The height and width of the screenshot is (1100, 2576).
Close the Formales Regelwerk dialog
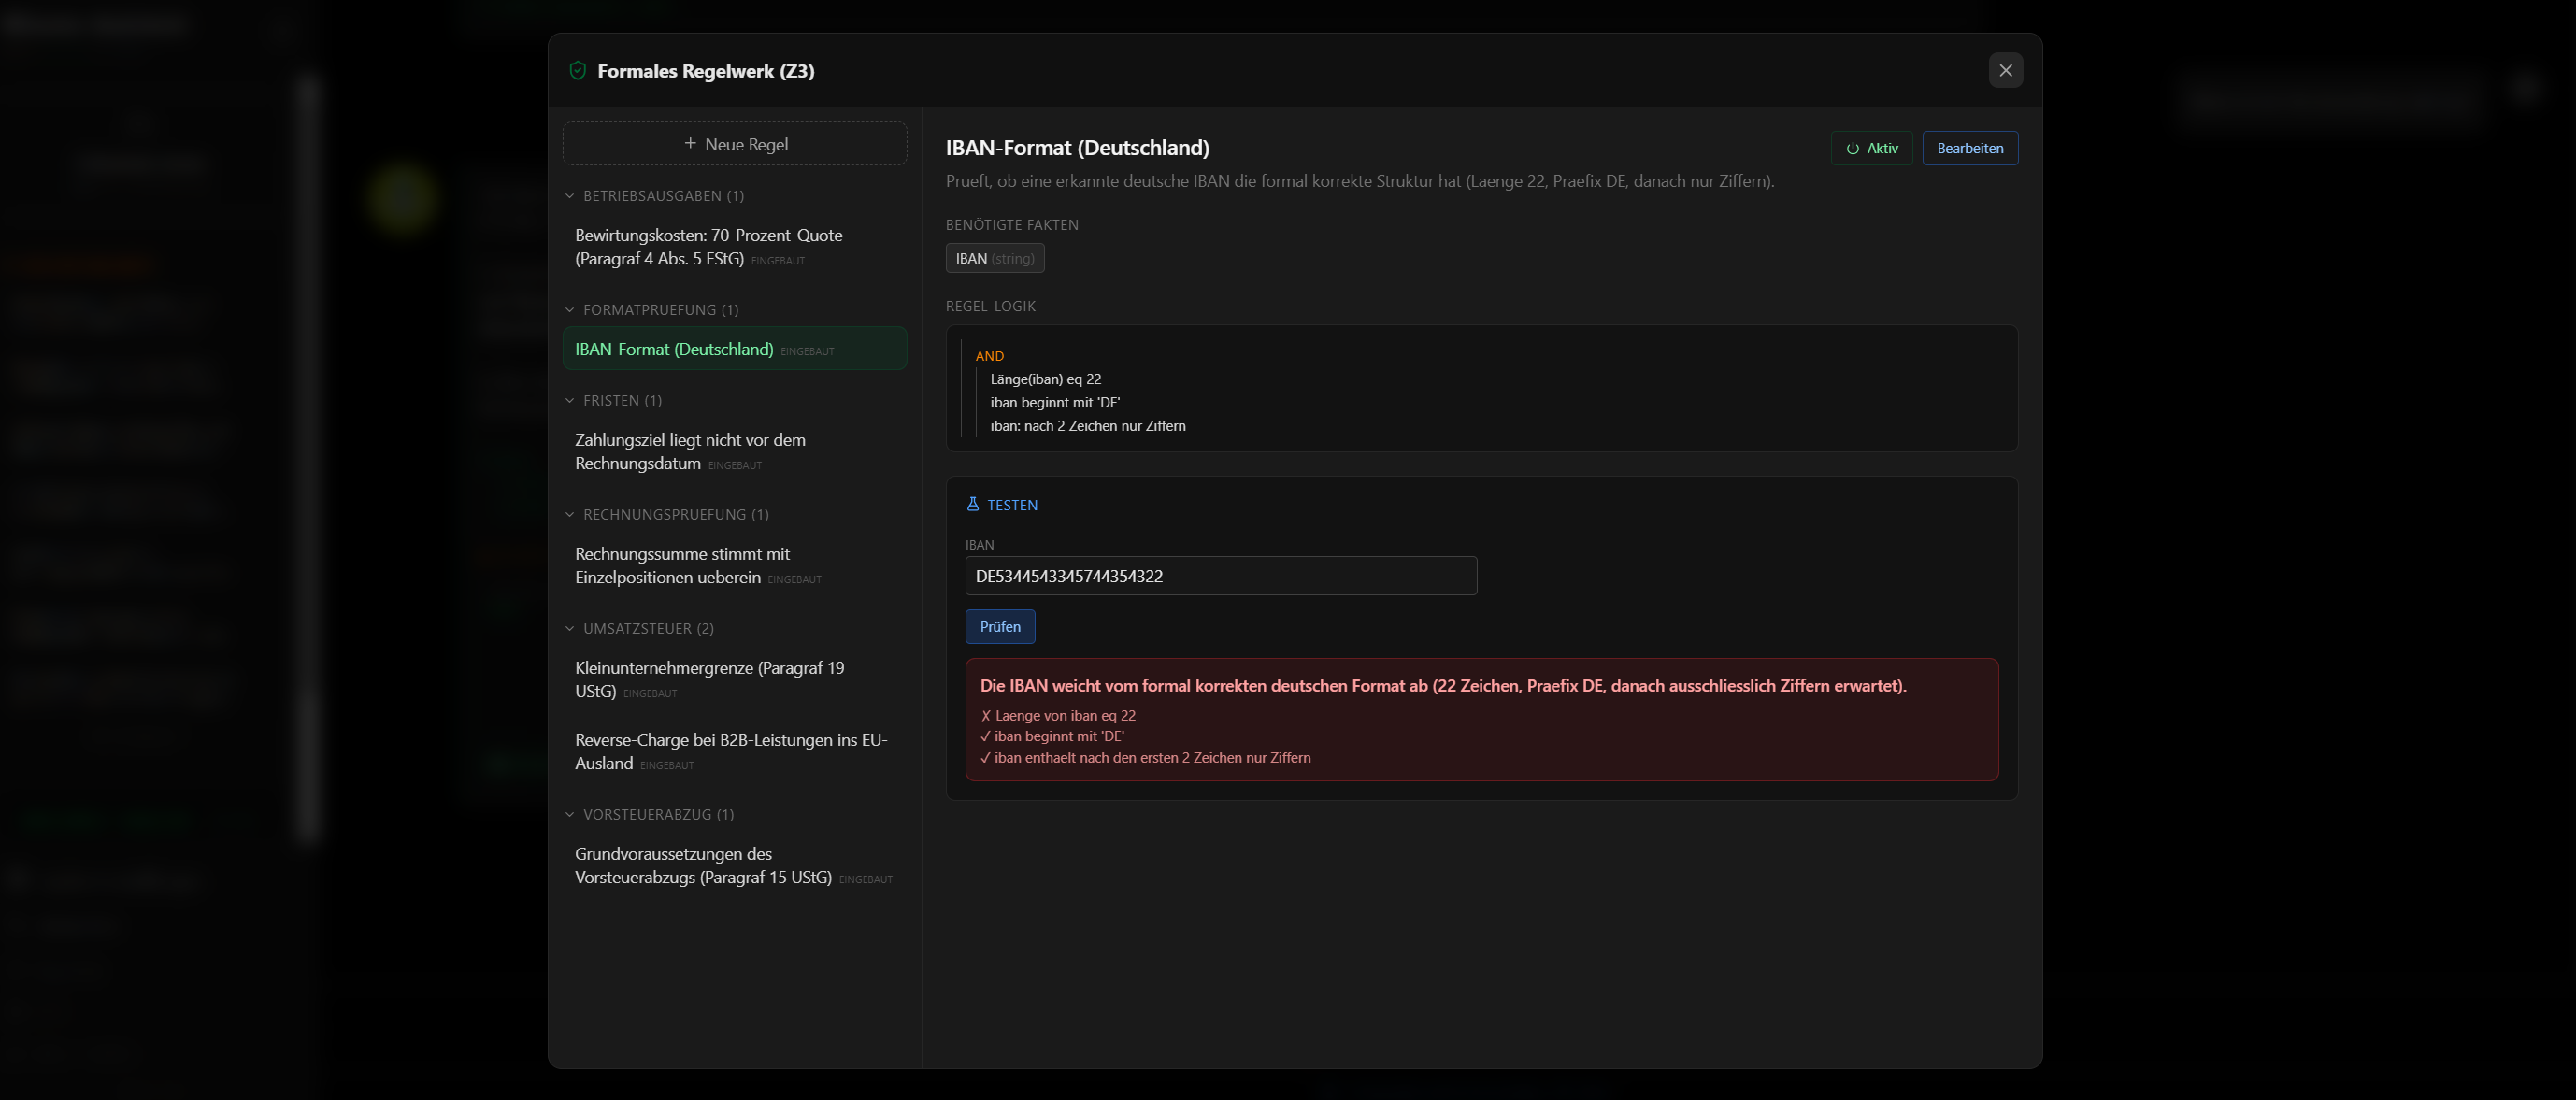2005,70
